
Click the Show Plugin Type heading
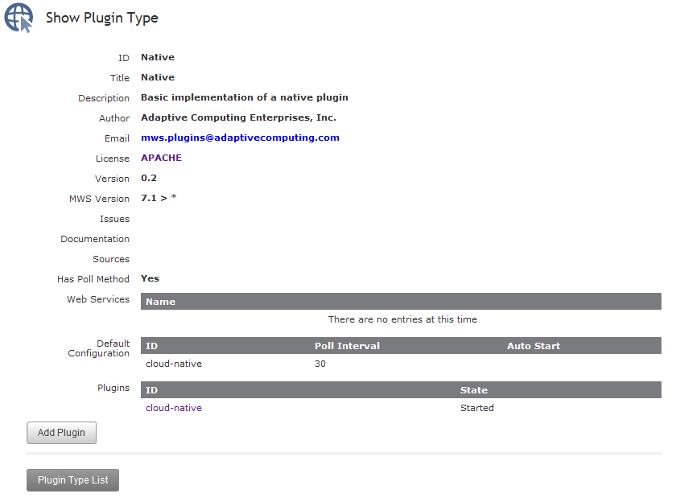click(x=102, y=18)
